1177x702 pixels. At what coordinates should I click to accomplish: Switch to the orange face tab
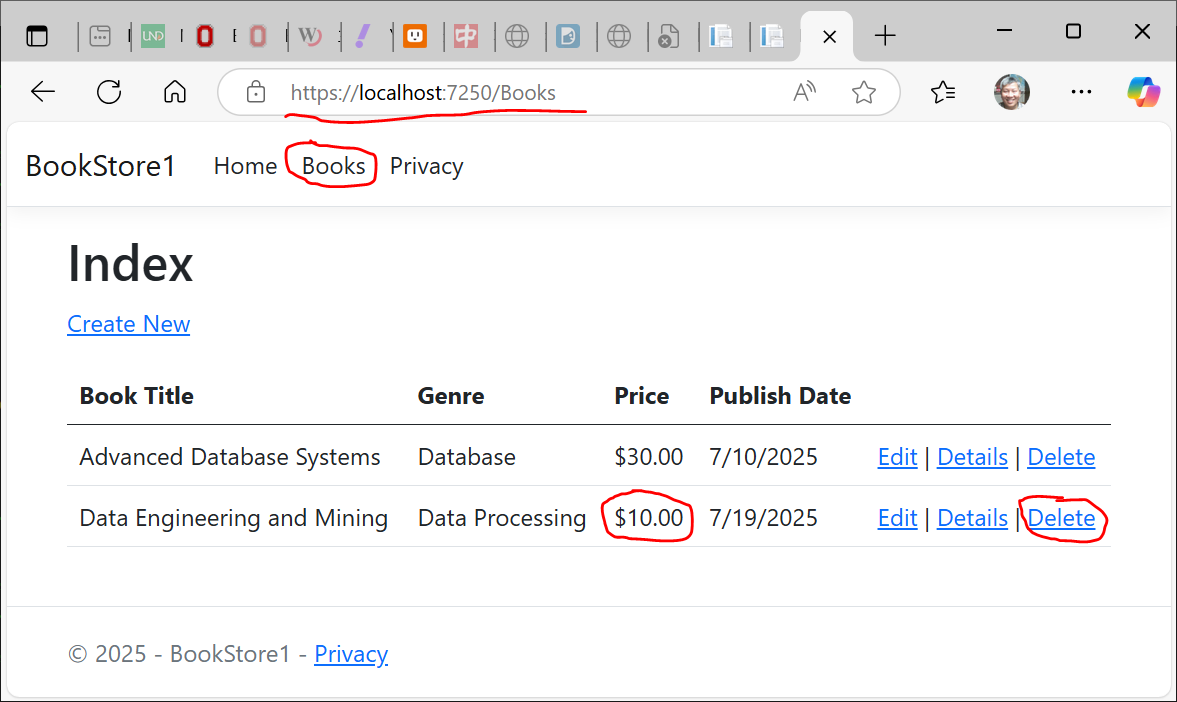point(414,35)
